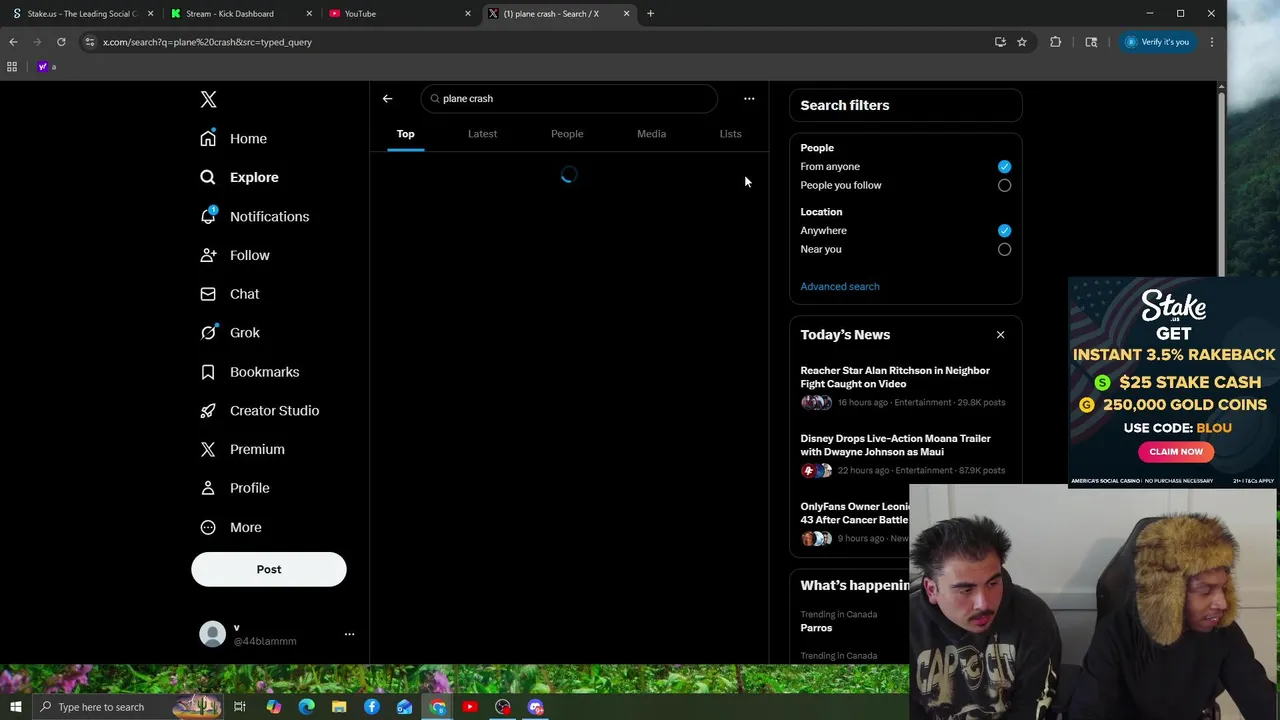Click the X logo in sidebar
1280x720 pixels.
coord(208,99)
